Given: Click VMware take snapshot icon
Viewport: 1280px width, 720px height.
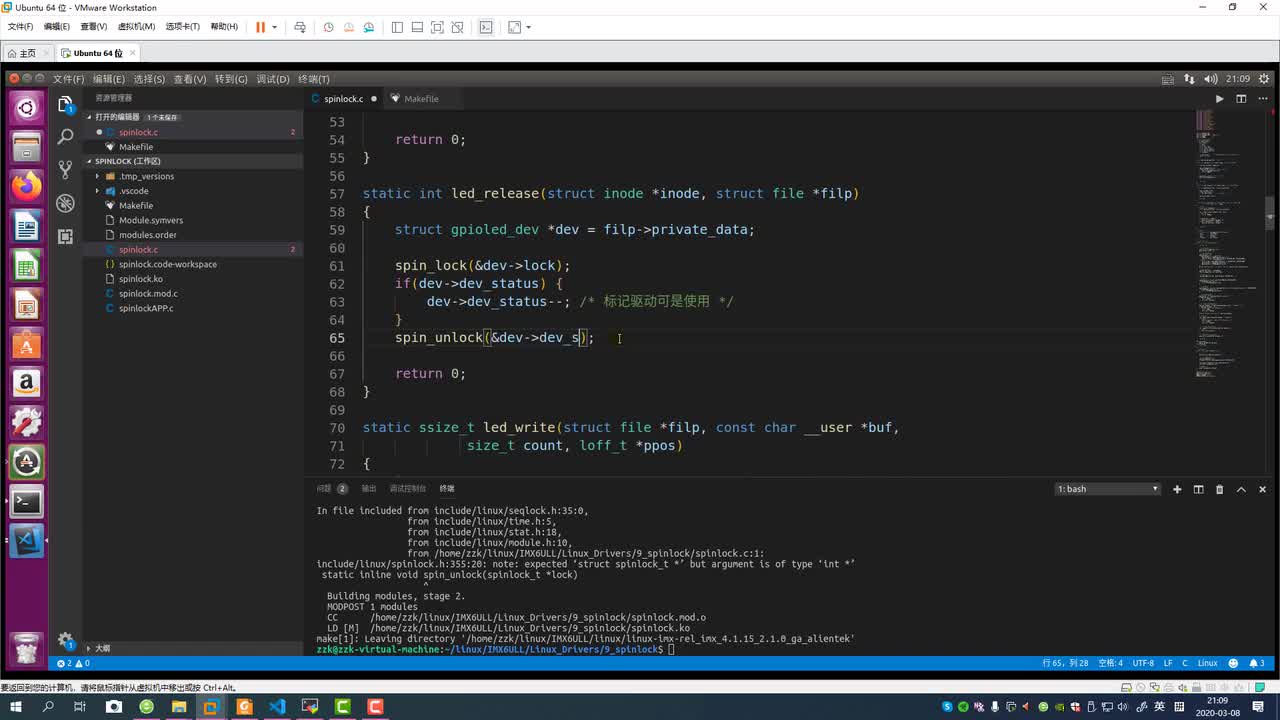Looking at the screenshot, I should 328,27.
